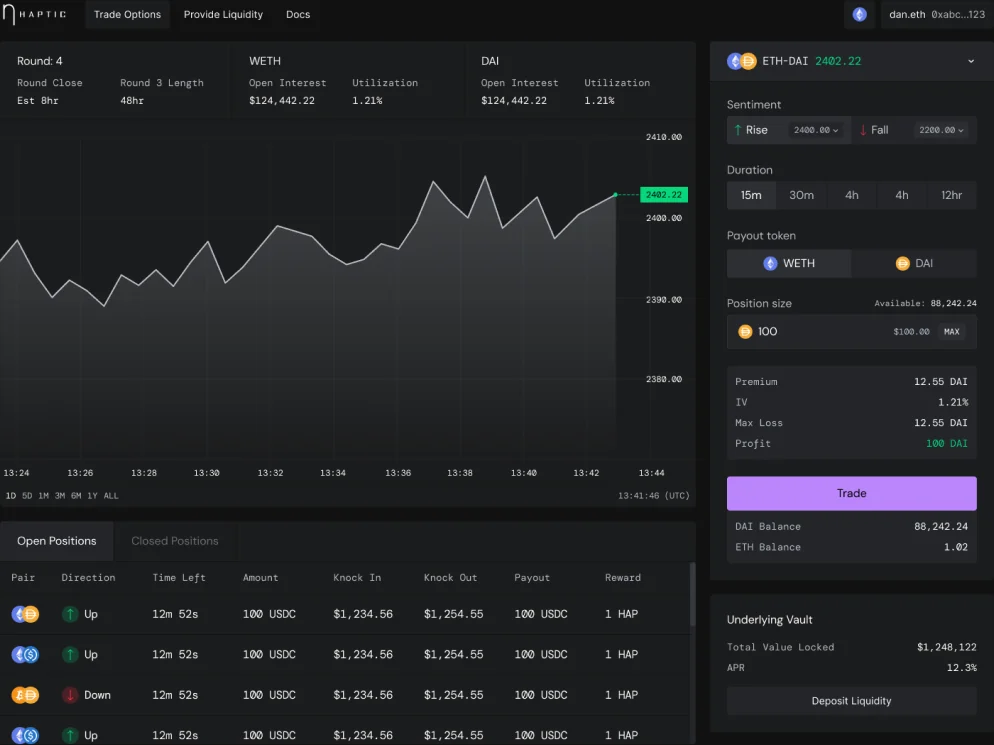Switch to Closed Positions tab
Image resolution: width=994 pixels, height=745 pixels.
175,541
